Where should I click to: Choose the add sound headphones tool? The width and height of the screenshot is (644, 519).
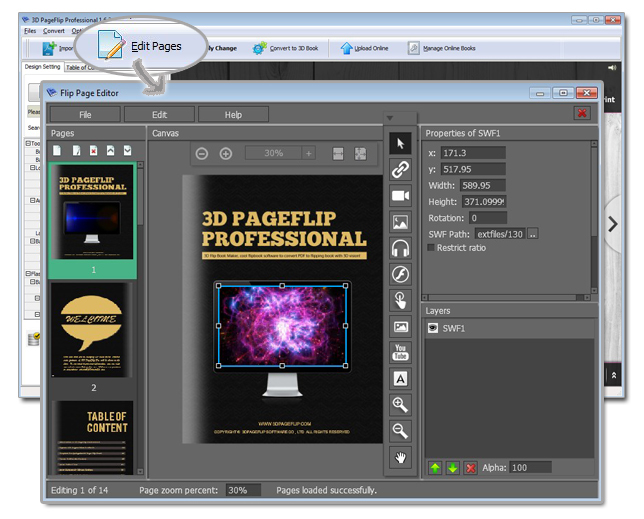pyautogui.click(x=400, y=248)
